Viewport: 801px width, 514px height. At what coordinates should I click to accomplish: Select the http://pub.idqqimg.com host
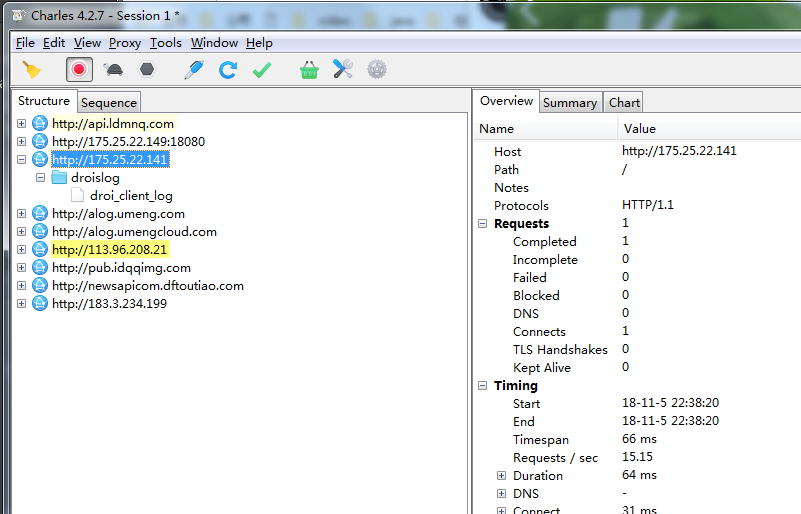point(122,267)
